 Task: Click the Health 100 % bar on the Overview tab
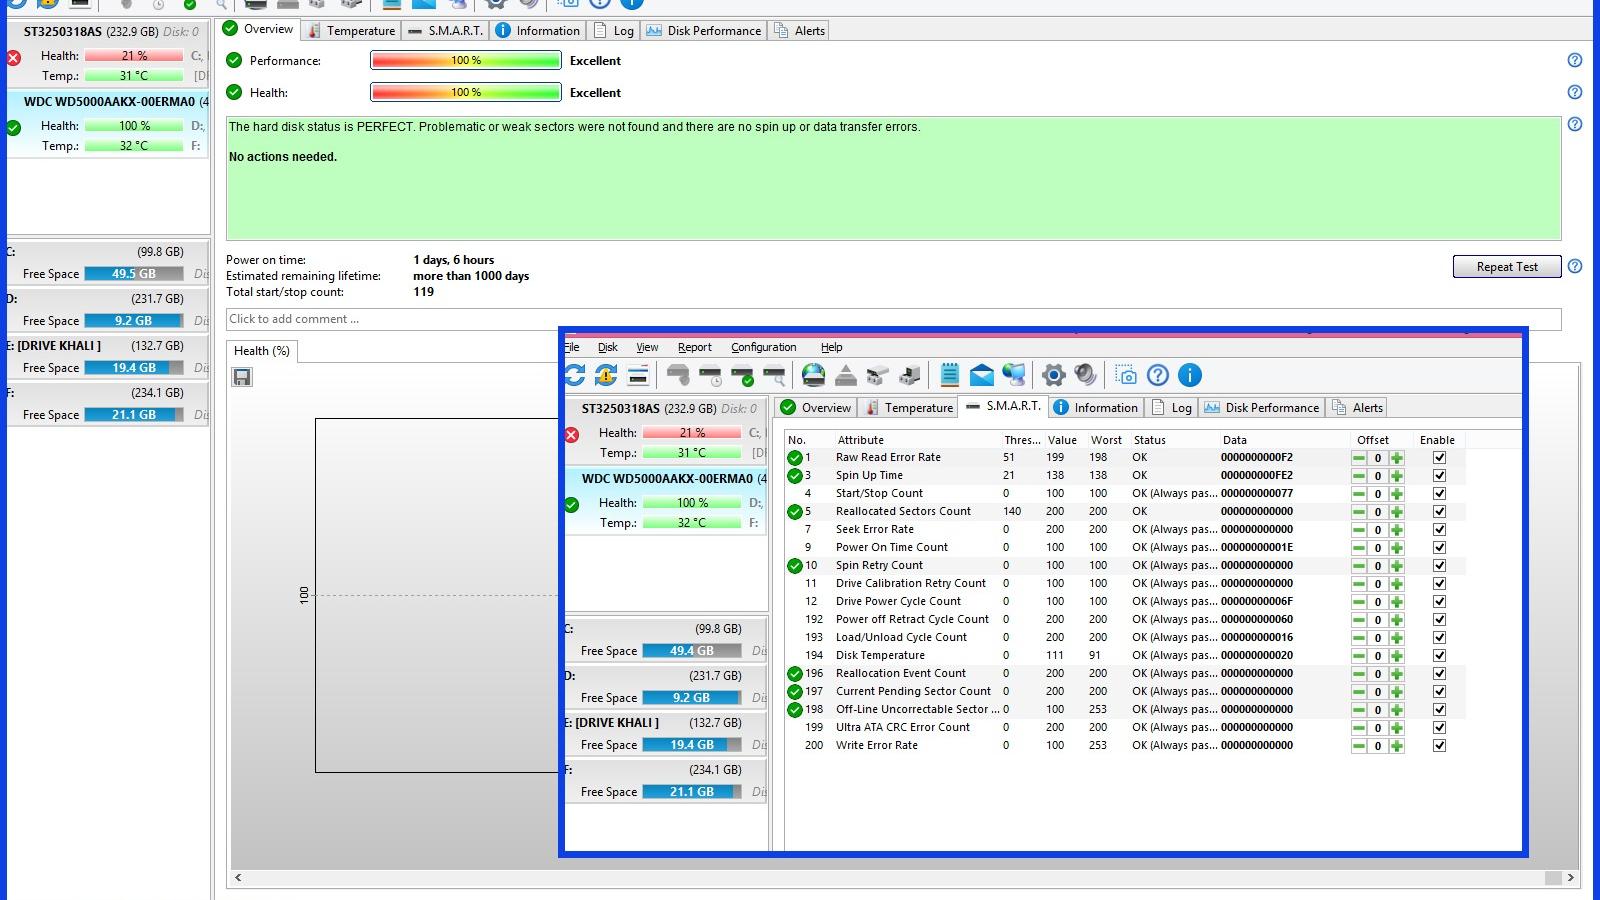pos(466,92)
